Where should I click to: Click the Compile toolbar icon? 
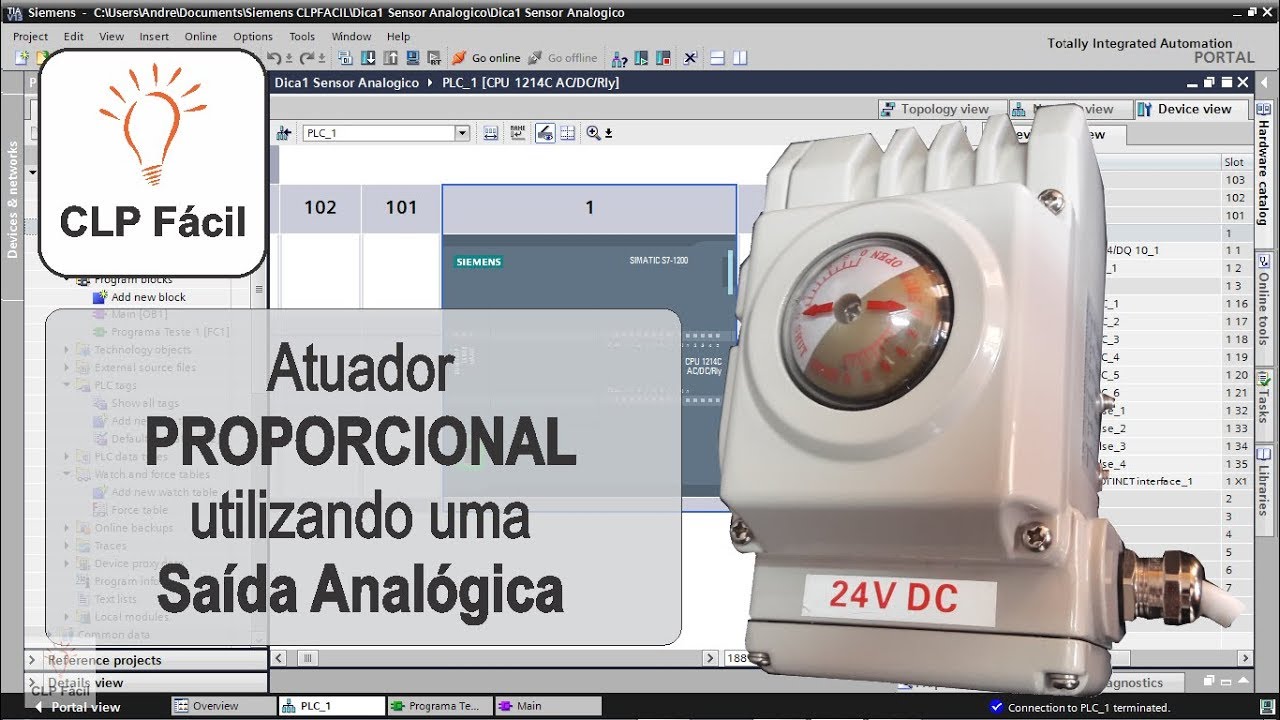tap(345, 58)
